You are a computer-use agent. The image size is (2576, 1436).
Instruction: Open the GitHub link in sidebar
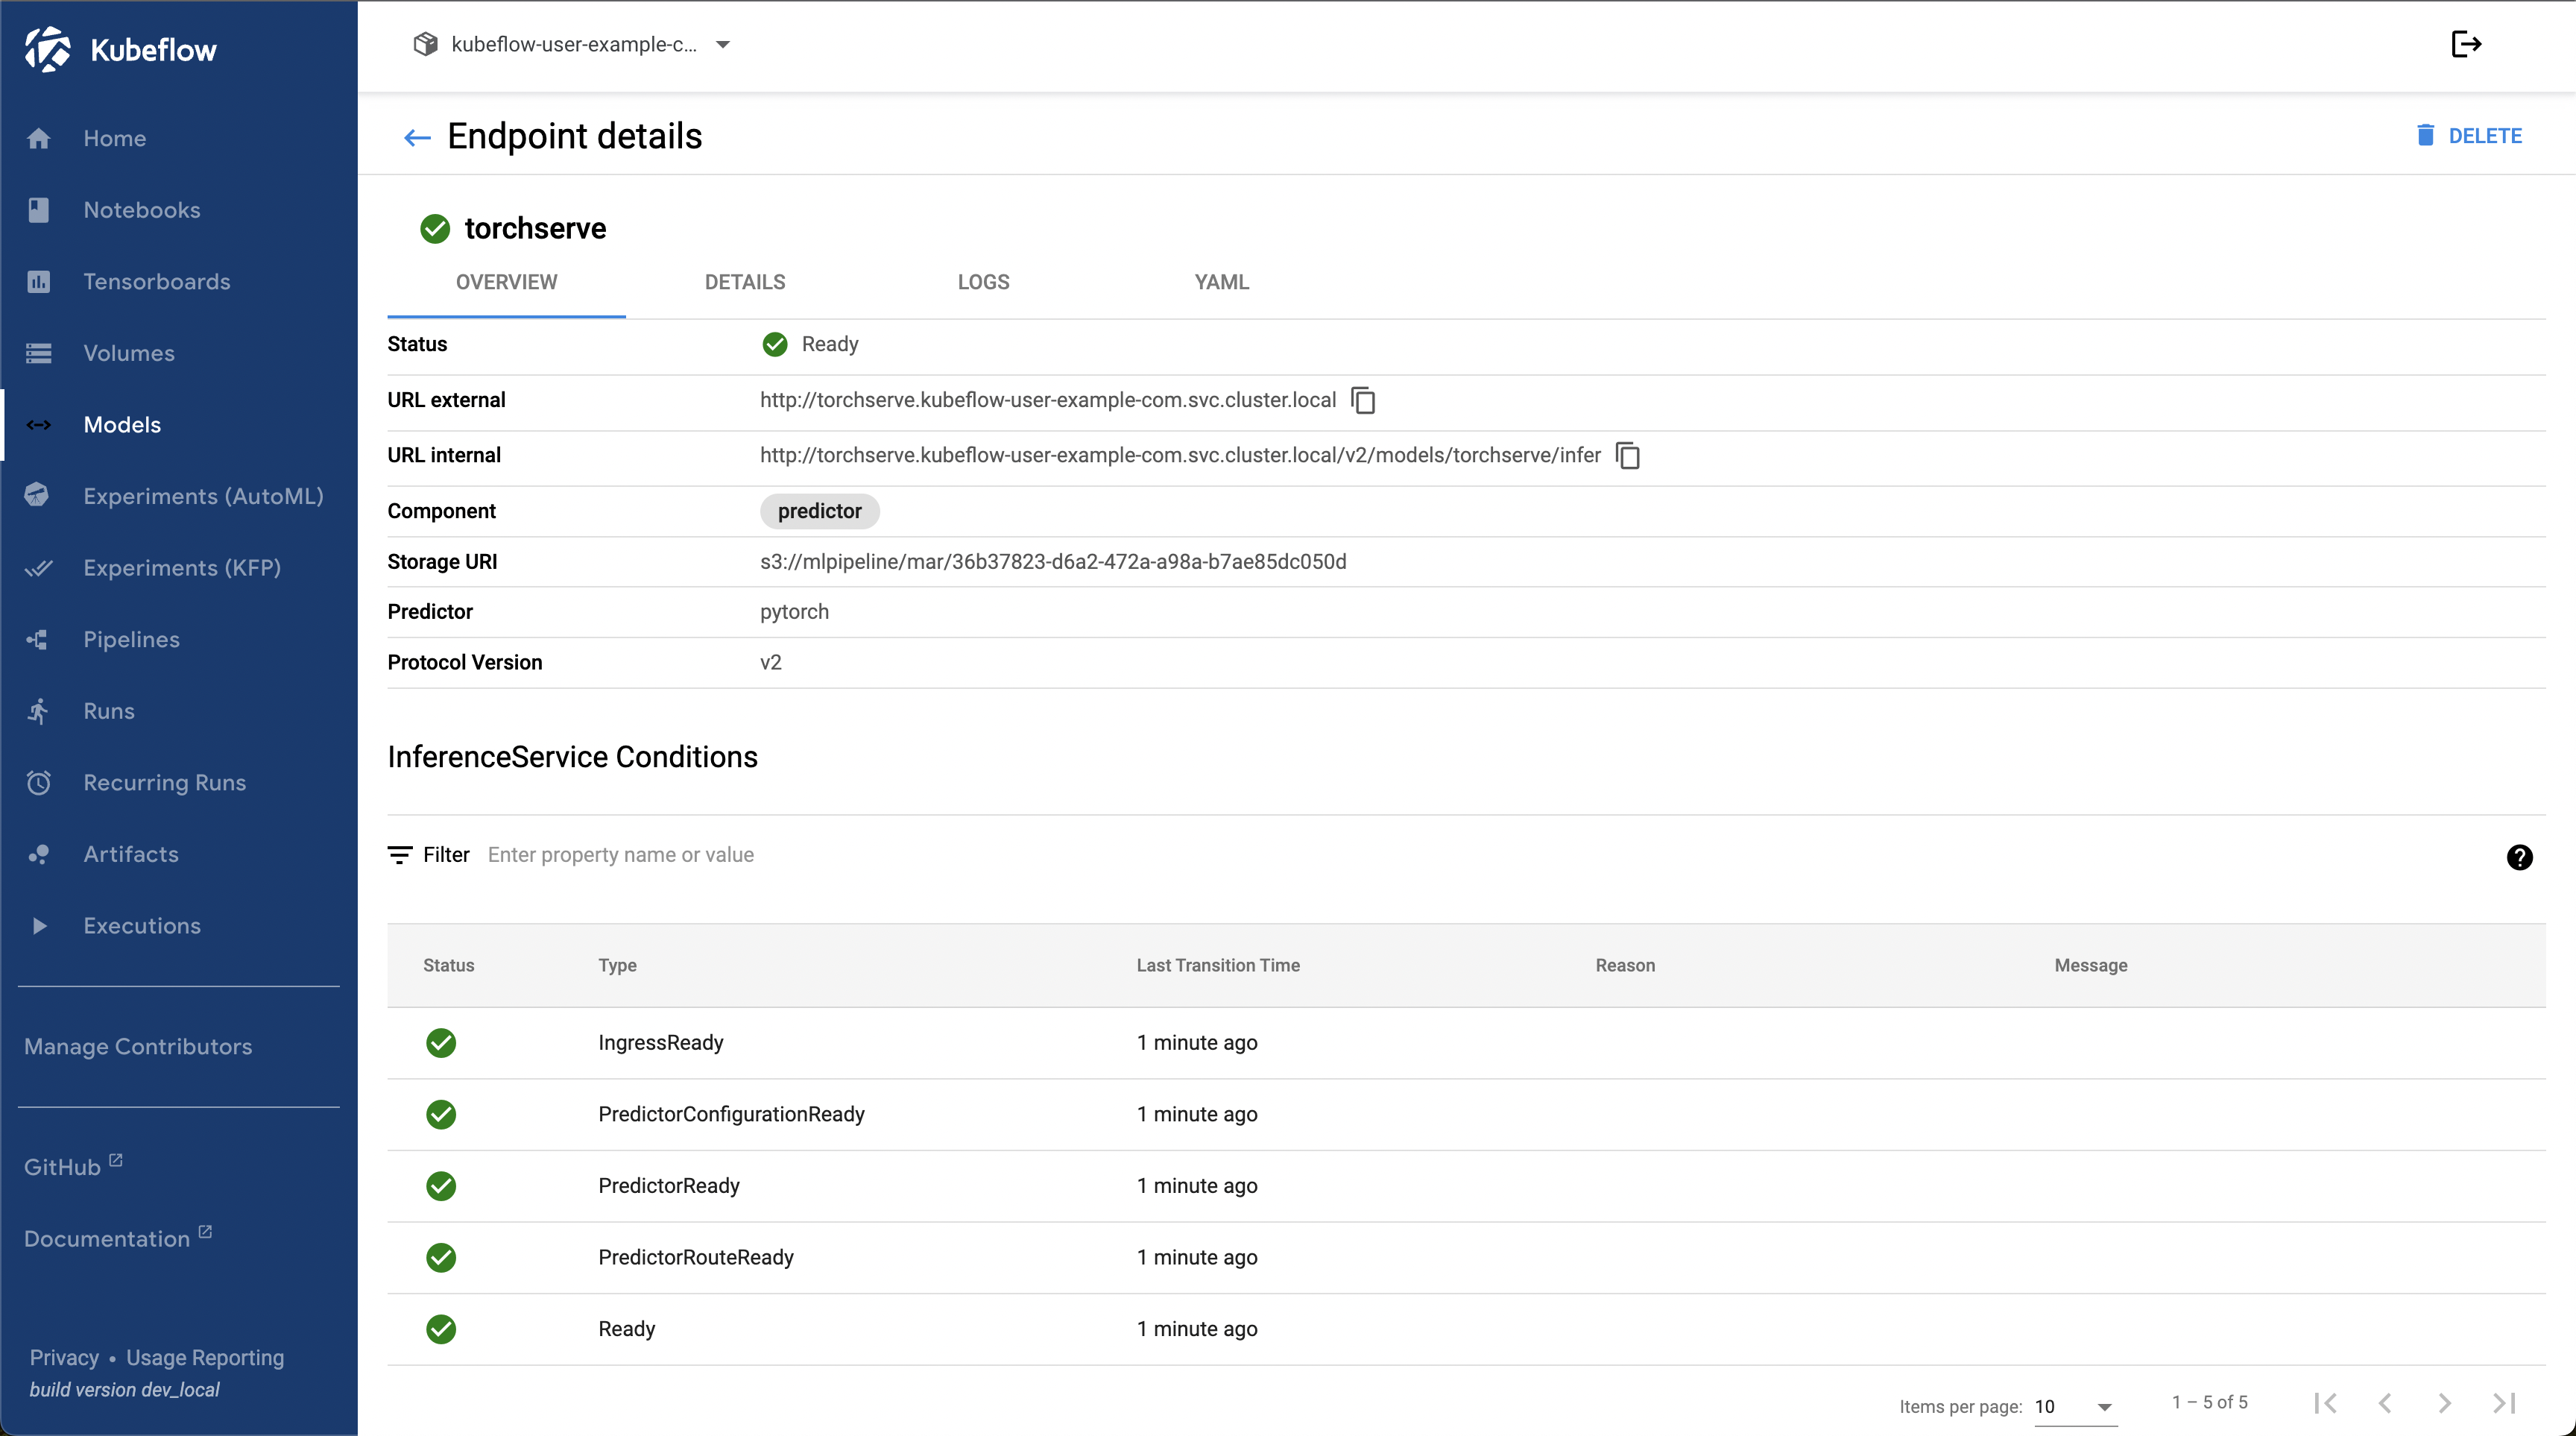coord(62,1167)
